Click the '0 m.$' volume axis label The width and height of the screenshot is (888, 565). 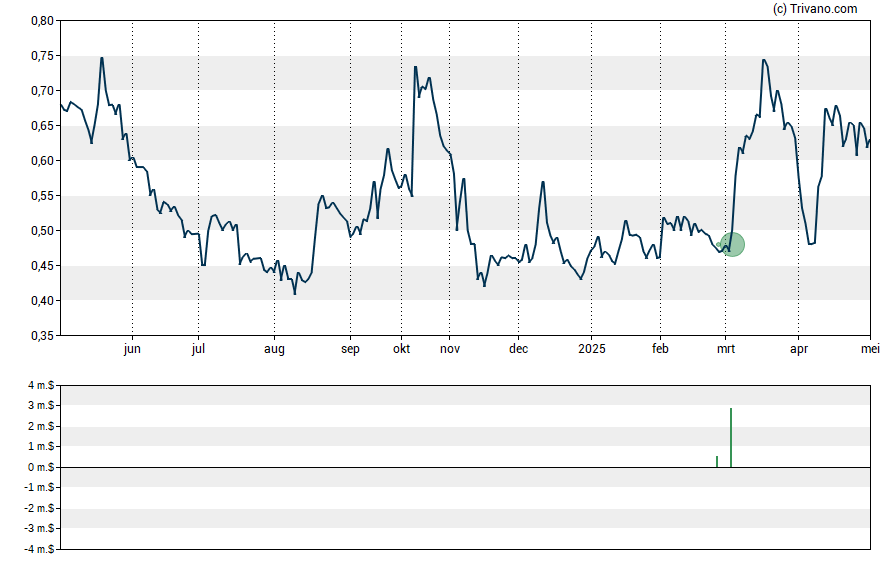coord(41,467)
